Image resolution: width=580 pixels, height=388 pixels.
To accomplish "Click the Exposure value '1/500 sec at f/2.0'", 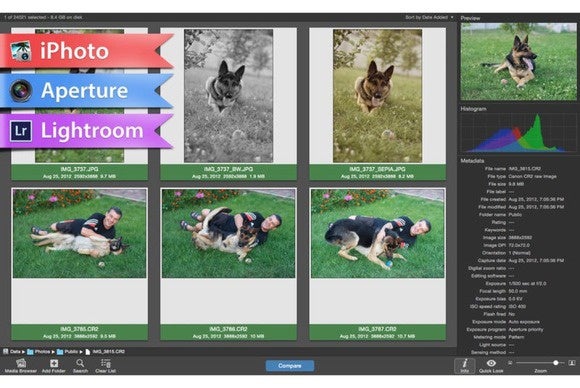I will pos(527,284).
